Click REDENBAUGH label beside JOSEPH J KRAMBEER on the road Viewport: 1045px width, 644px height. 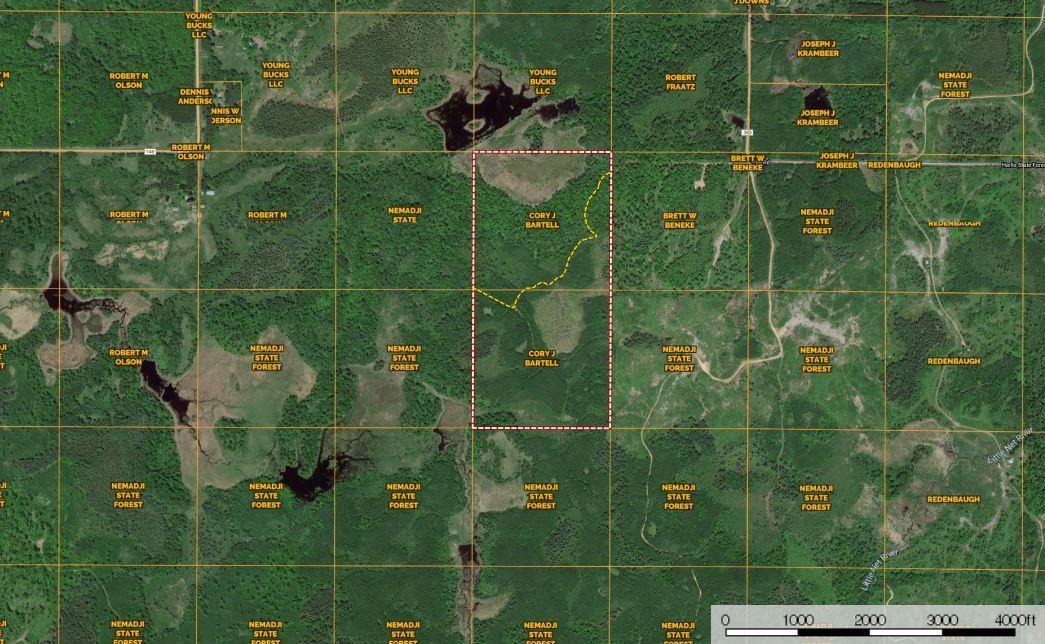coord(894,165)
